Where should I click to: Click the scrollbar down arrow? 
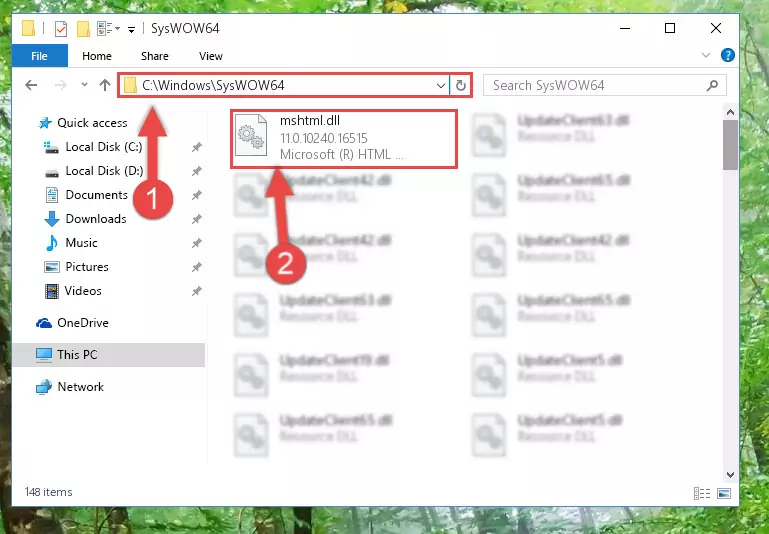730,475
